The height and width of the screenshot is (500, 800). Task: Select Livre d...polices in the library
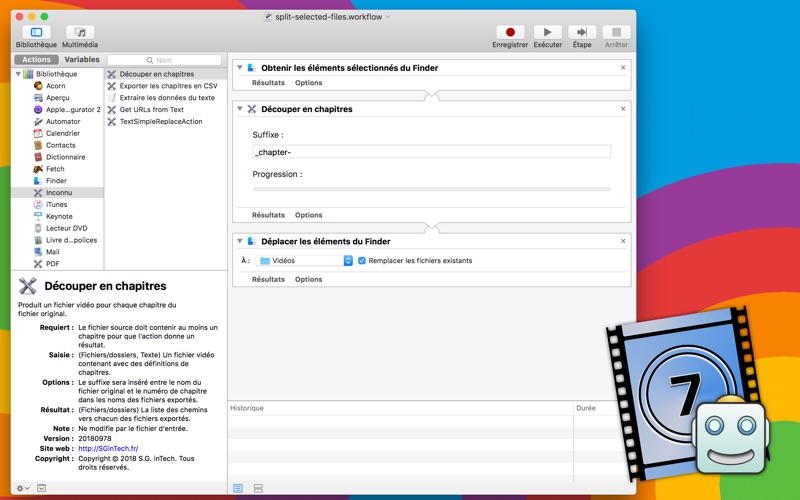click(71, 240)
